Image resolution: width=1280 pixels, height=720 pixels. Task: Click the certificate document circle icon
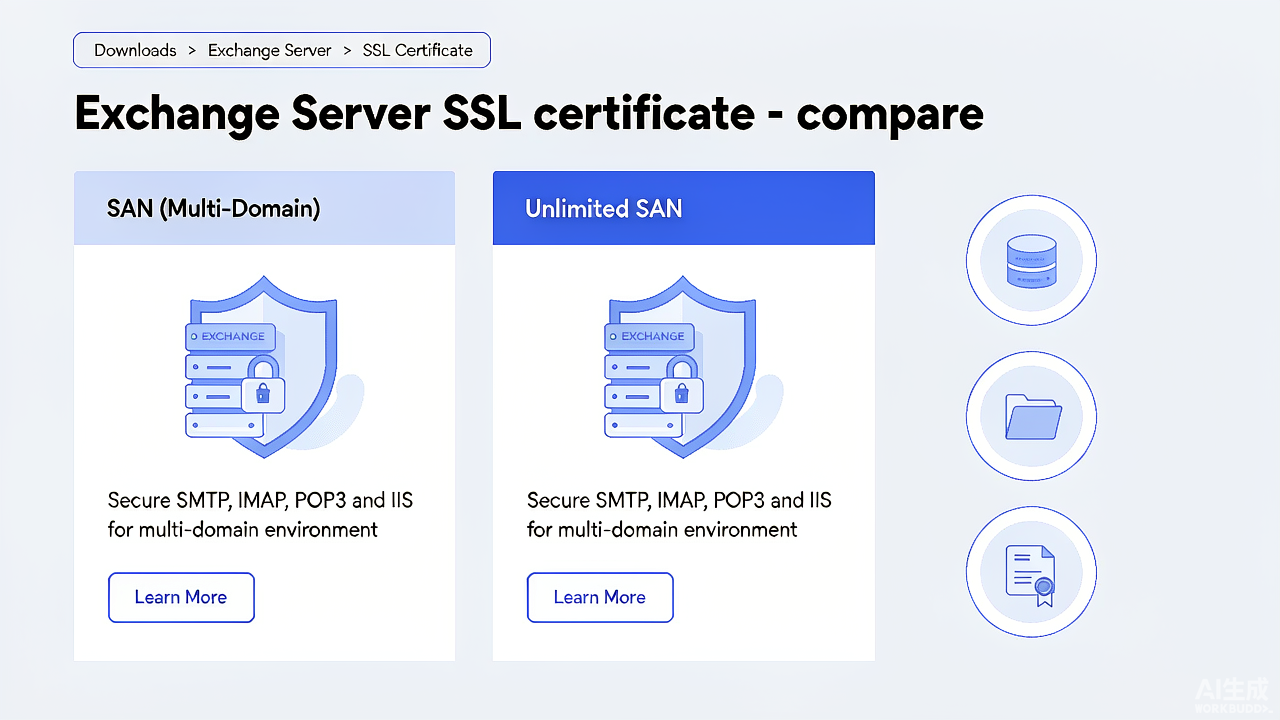pos(1031,573)
